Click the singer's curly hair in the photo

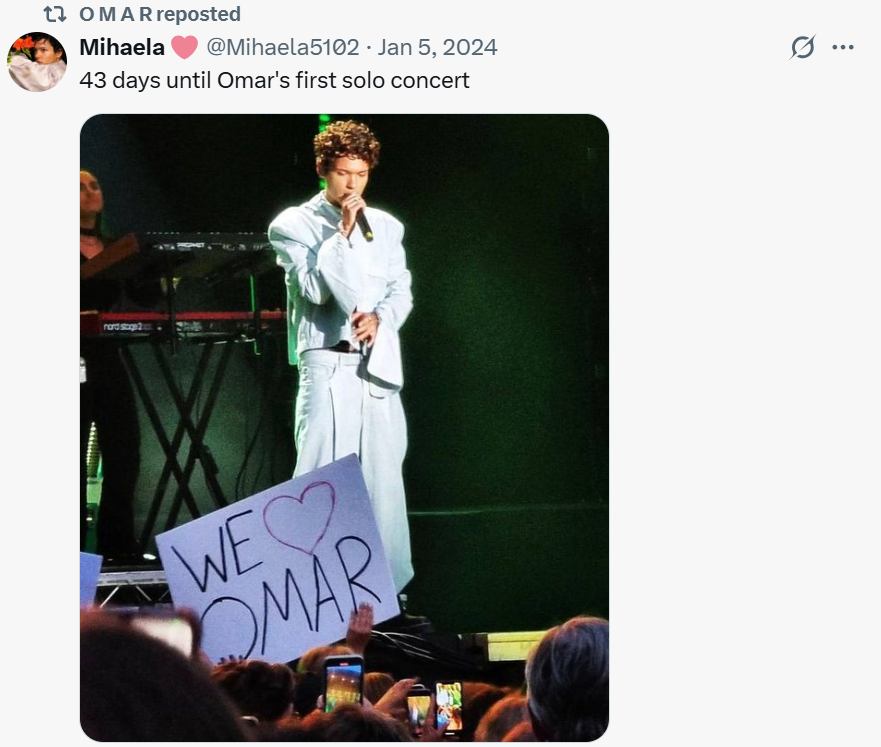(x=347, y=143)
